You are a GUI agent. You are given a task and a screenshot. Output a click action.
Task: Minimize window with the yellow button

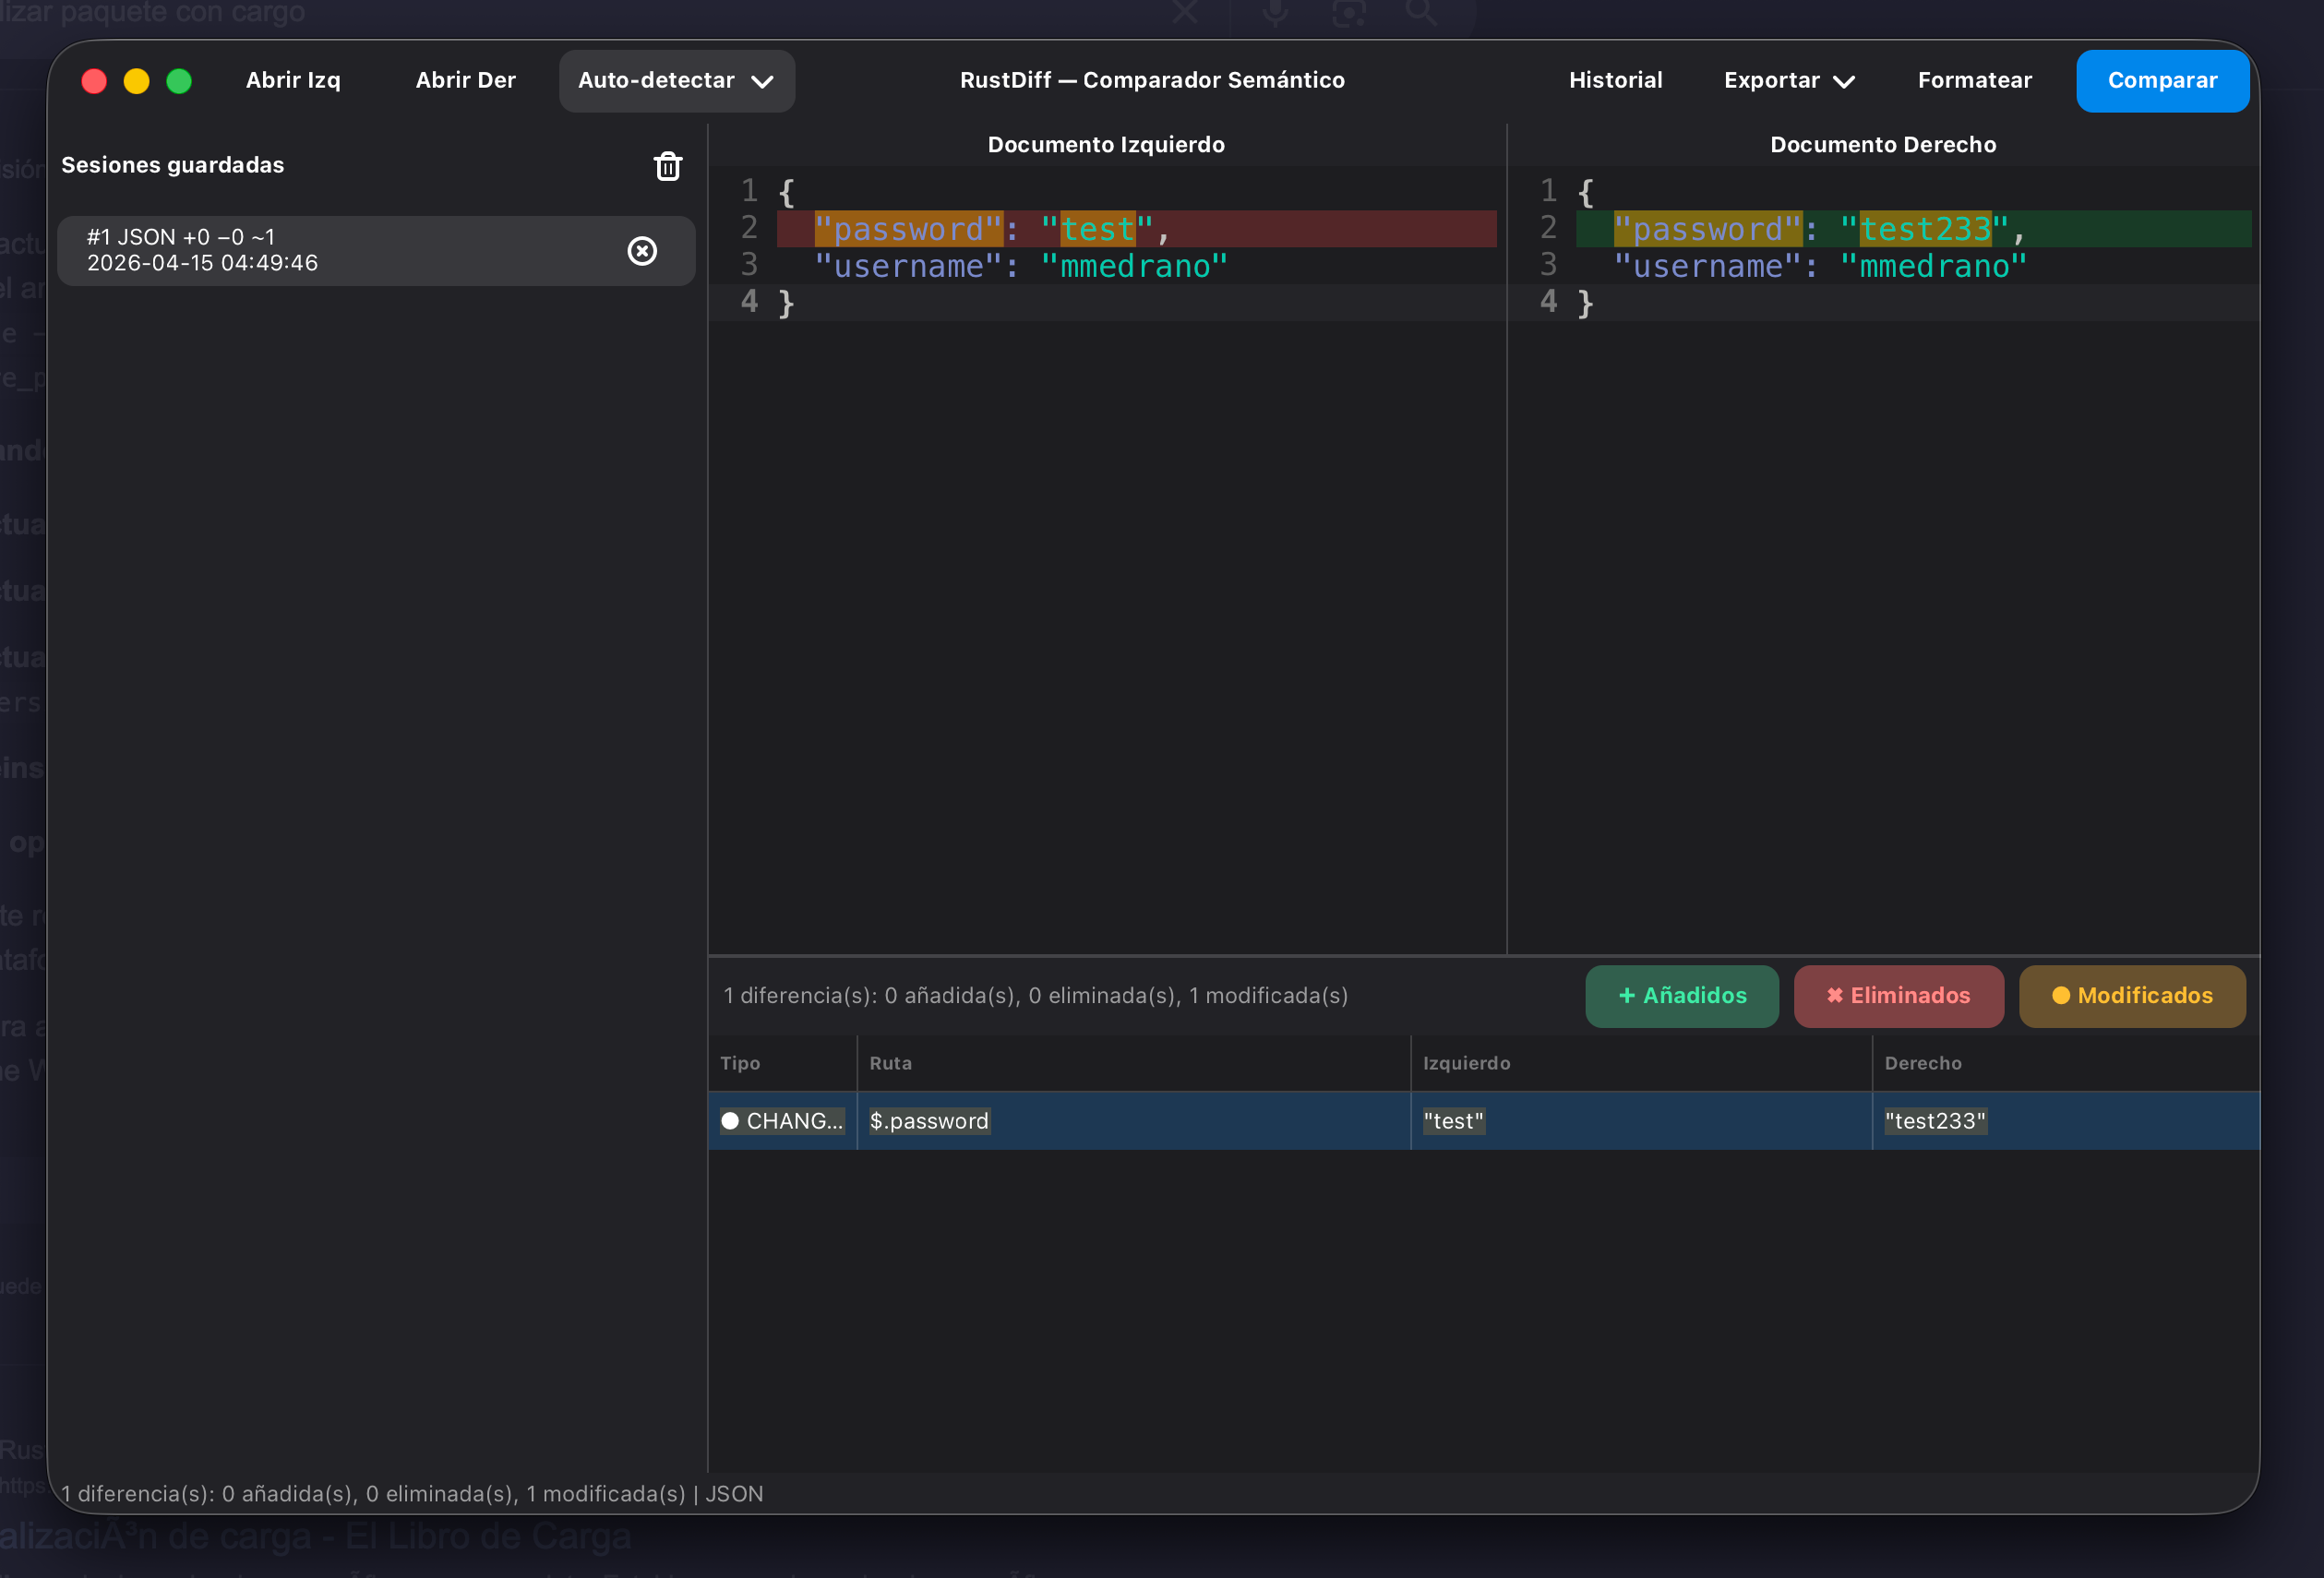[x=137, y=81]
